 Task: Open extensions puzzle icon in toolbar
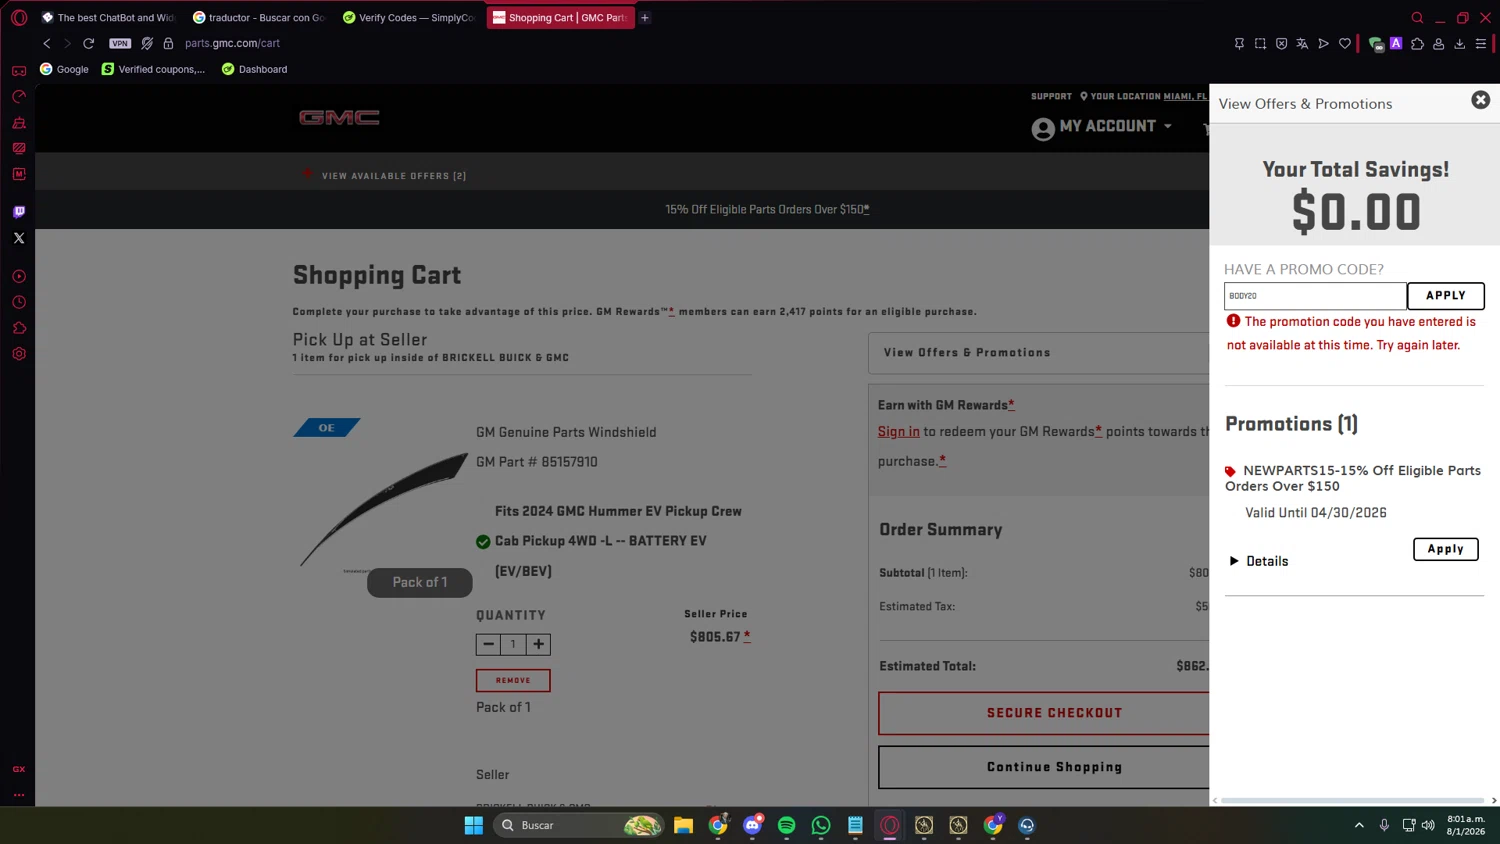pos(1417,44)
